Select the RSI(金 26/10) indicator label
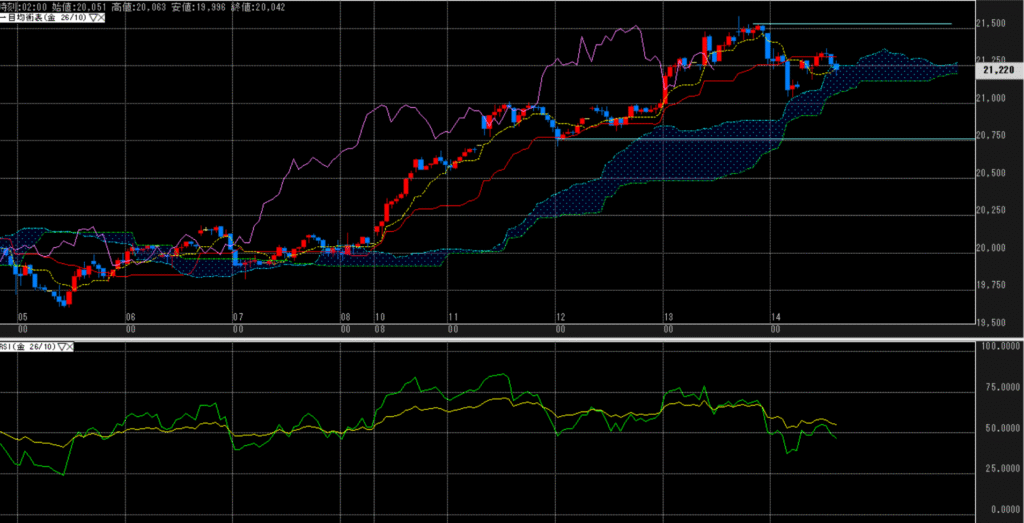The image size is (1024, 523). 28,347
